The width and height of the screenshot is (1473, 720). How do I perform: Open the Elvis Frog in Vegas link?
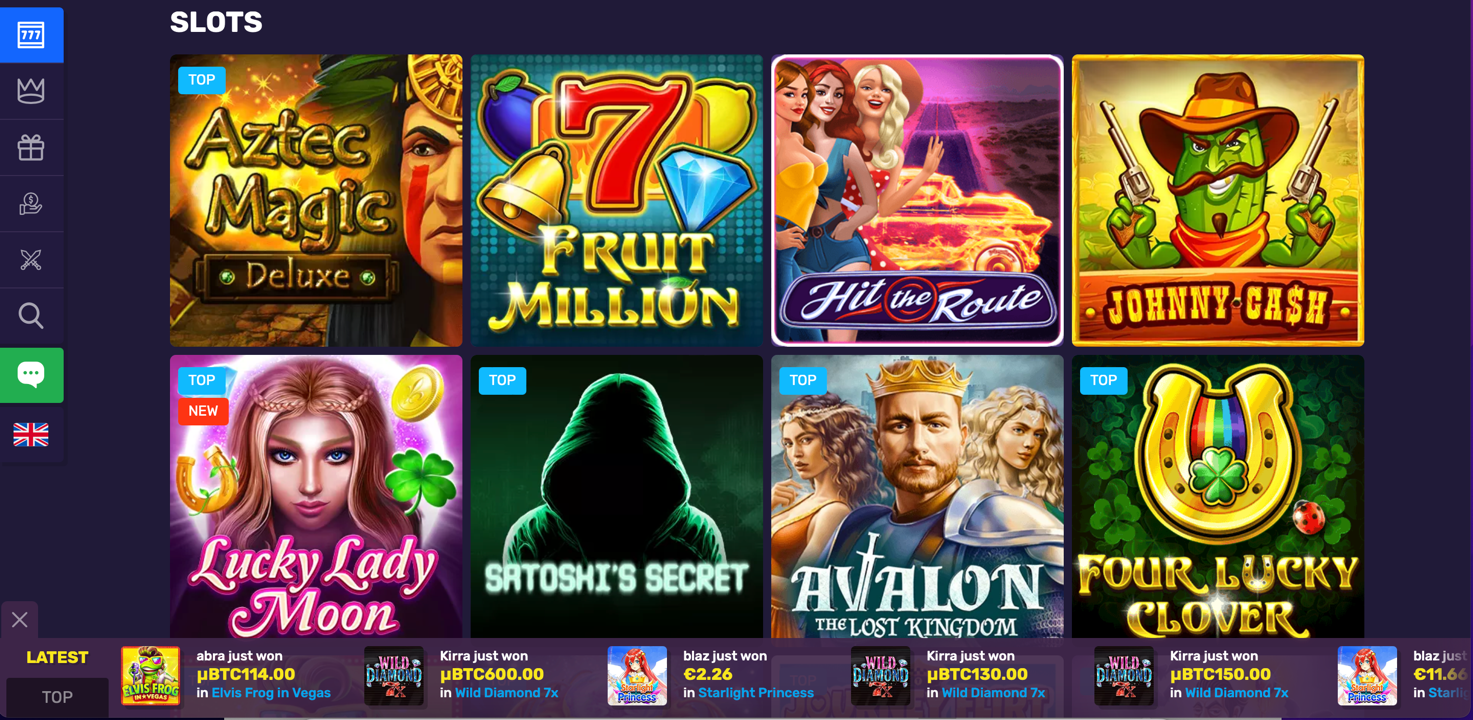(x=271, y=693)
